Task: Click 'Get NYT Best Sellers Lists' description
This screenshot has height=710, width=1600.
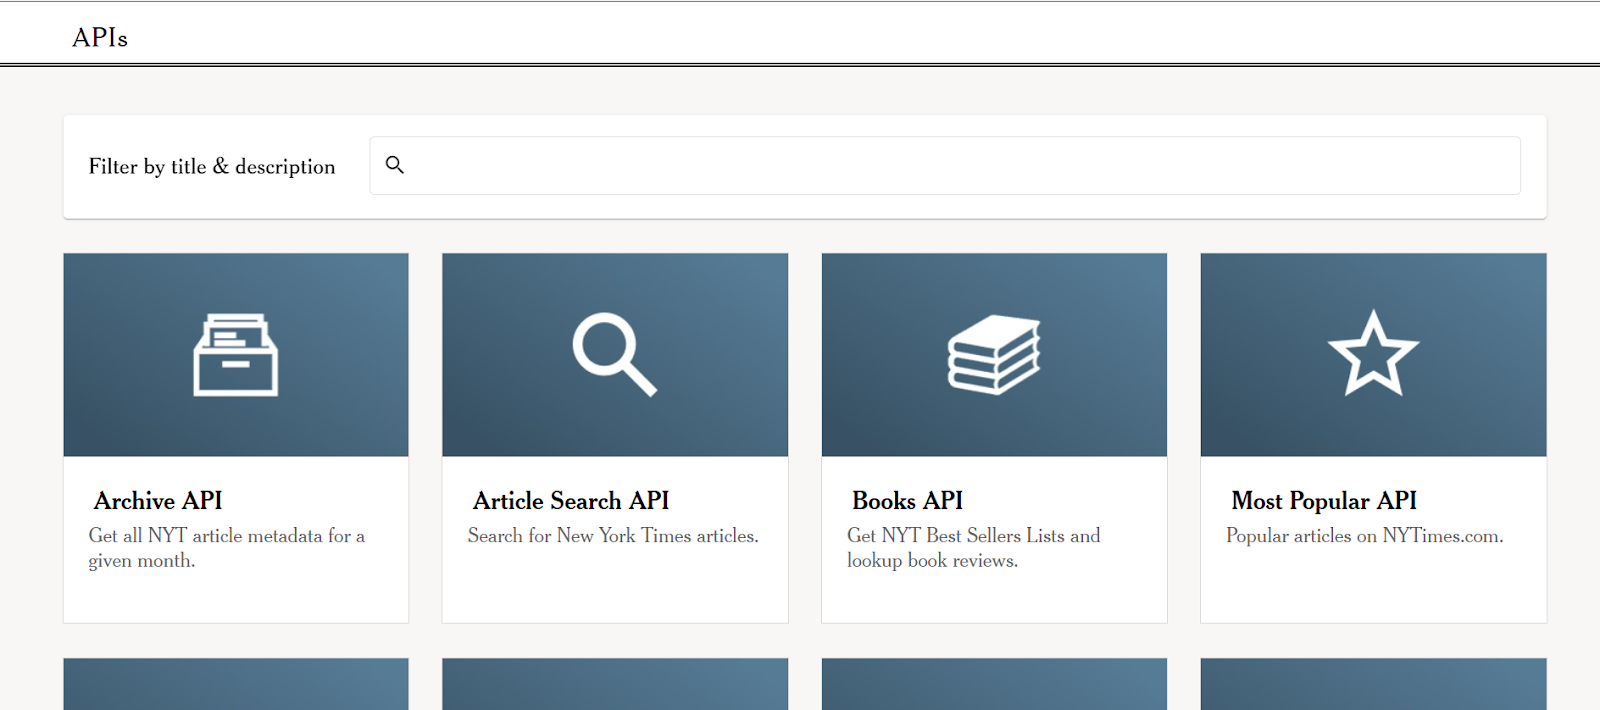Action: pos(973,548)
